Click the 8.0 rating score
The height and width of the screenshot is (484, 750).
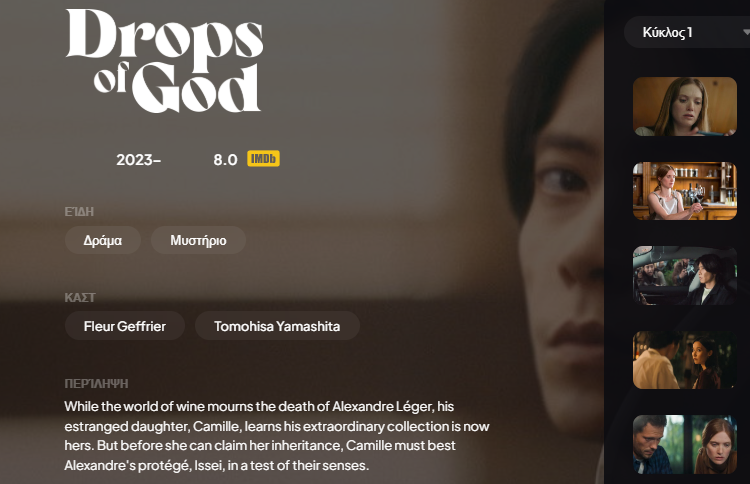tap(225, 160)
